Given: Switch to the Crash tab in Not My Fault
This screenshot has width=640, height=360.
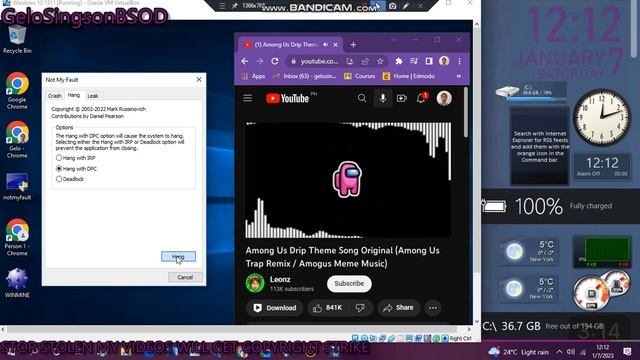Looking at the screenshot, I should (x=55, y=96).
